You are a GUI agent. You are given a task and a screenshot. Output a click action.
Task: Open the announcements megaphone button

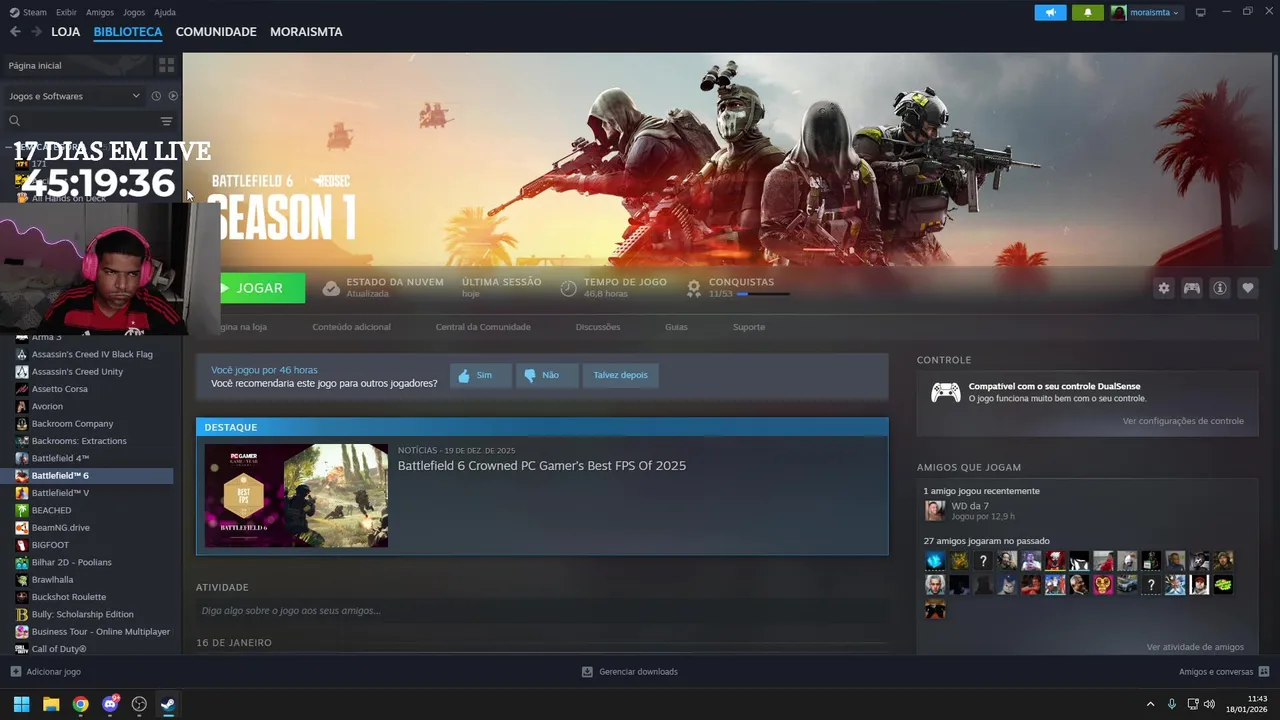coord(1050,13)
